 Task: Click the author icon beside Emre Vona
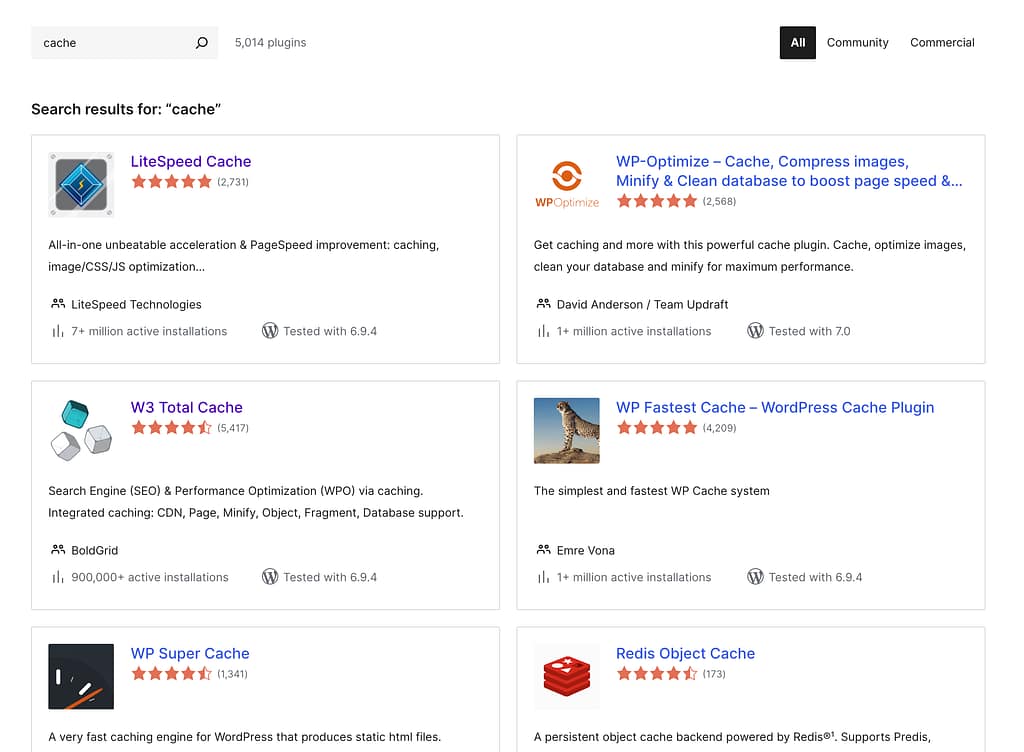coord(543,550)
